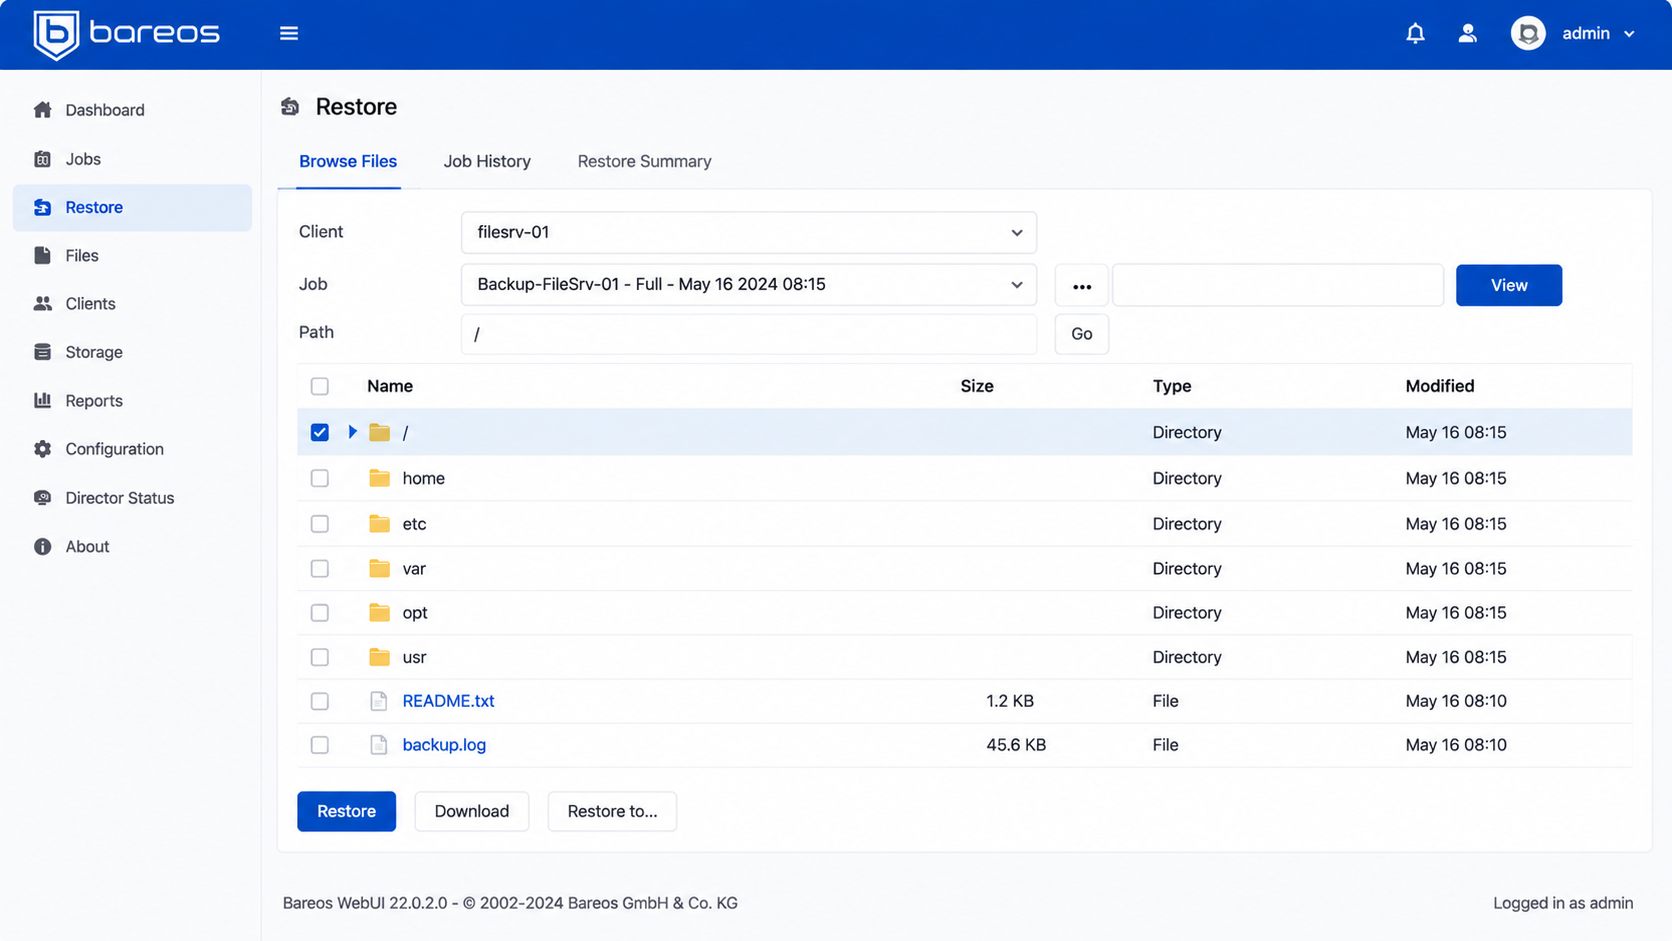The image size is (1672, 941).
Task: Click the etc folder icon
Action: point(379,523)
